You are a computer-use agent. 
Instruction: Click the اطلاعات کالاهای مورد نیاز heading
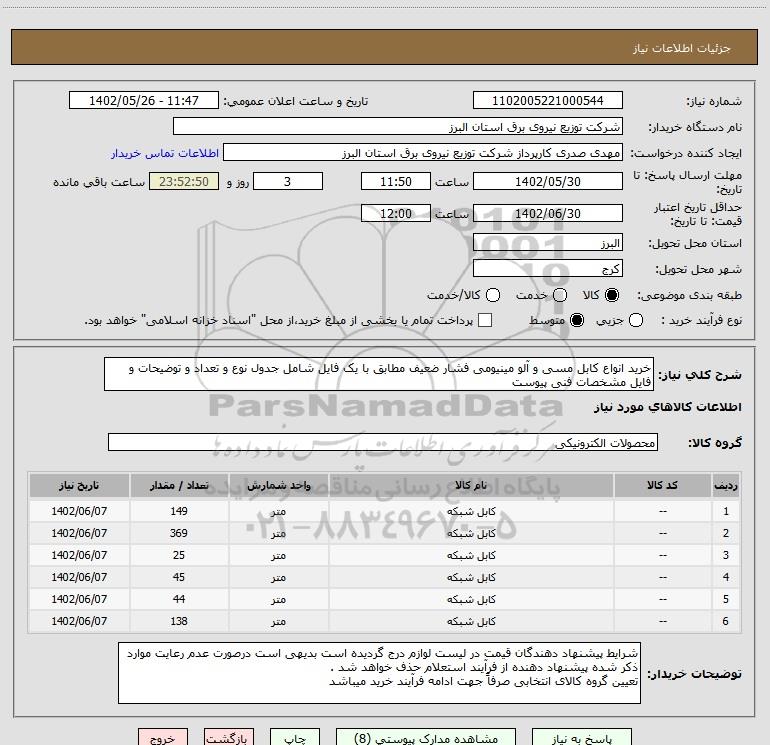(668, 407)
